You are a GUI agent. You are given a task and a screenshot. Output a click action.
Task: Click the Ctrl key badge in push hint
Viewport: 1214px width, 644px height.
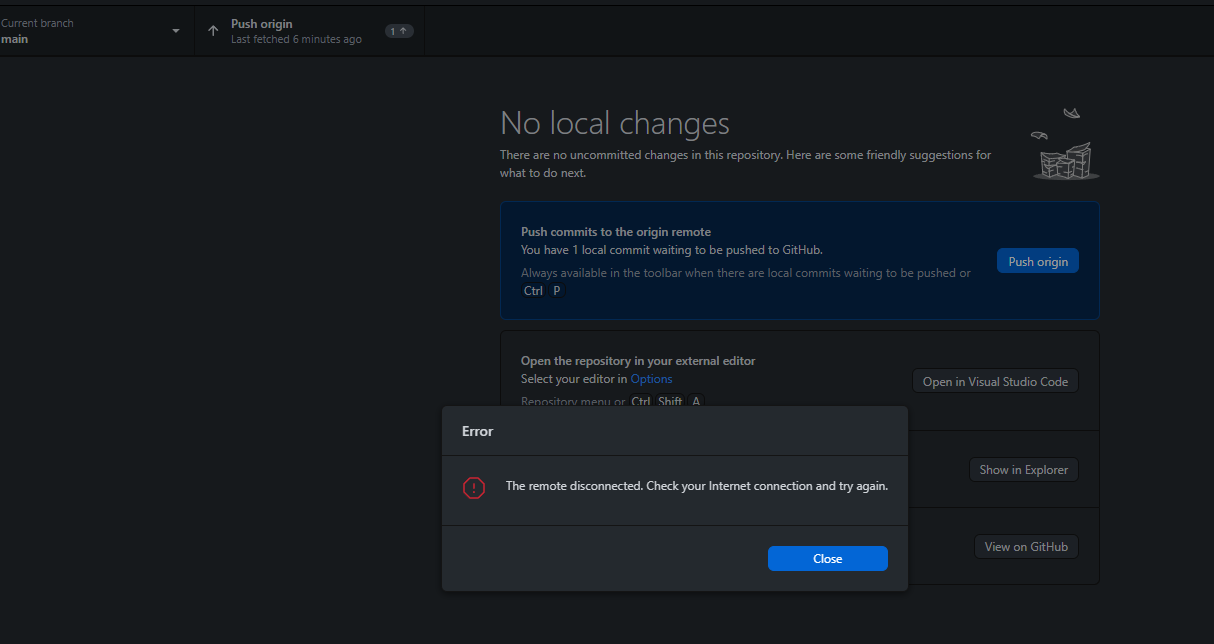click(x=533, y=291)
